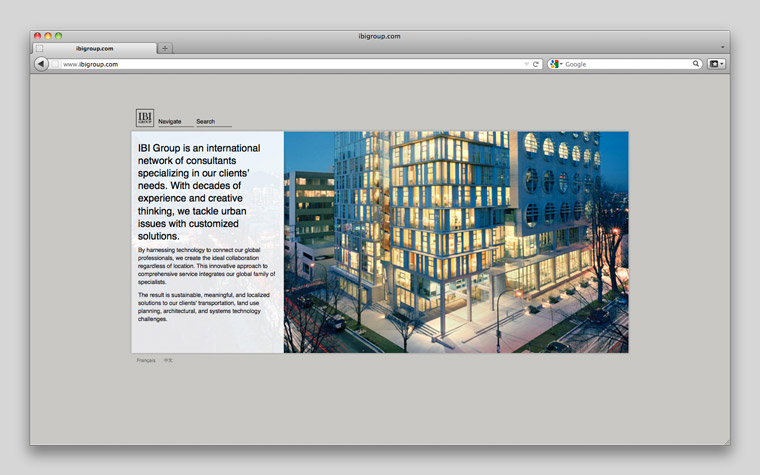Click the Google search input field
This screenshot has width=760, height=475.
[627, 64]
